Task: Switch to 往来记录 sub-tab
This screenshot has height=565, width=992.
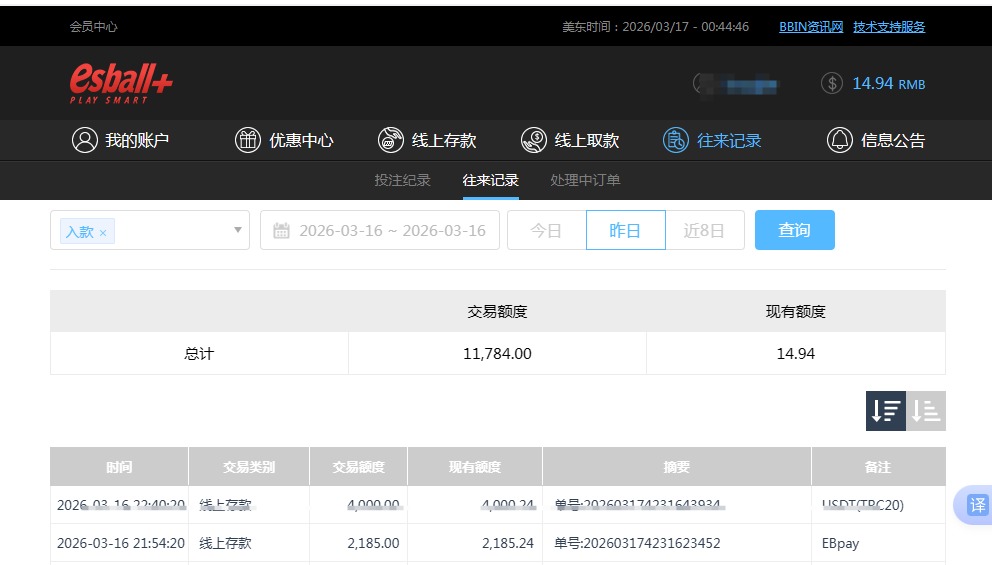Action: point(490,180)
